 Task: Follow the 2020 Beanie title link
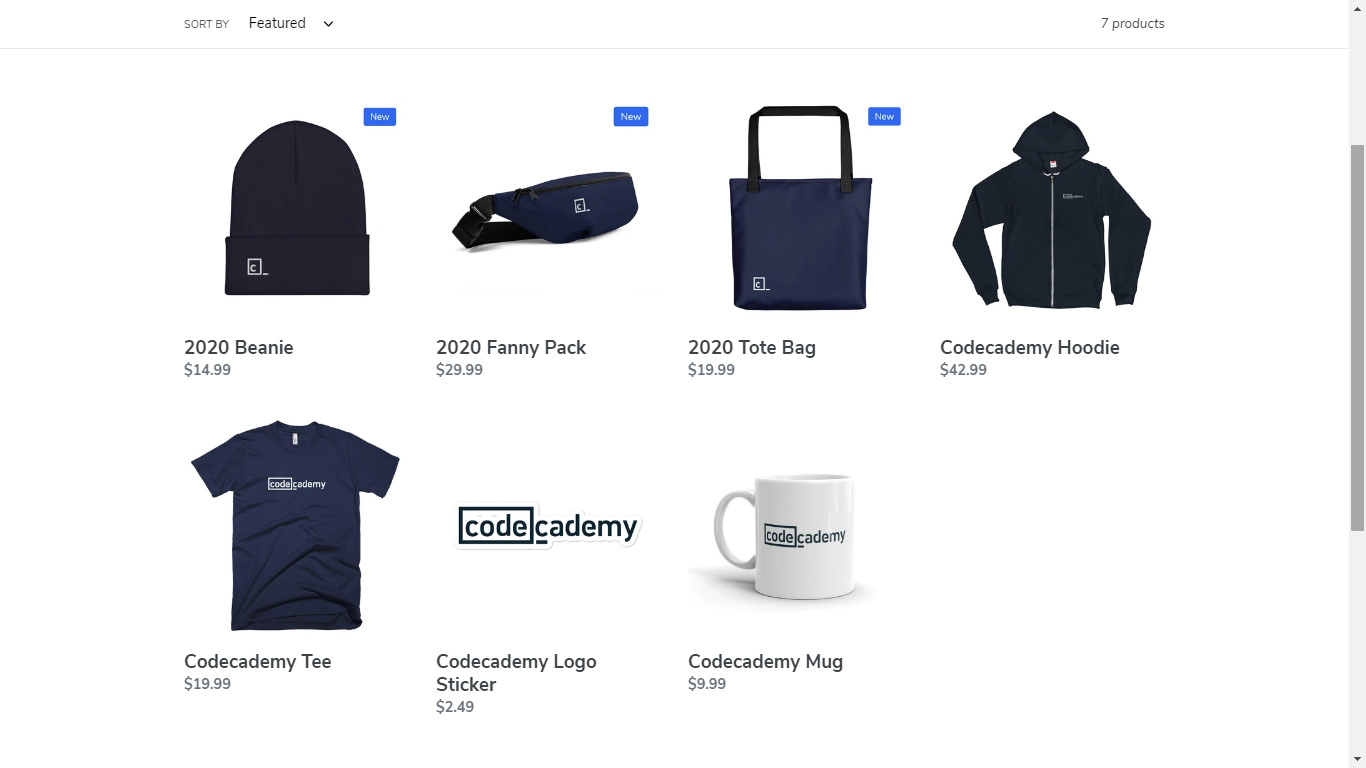coord(239,348)
